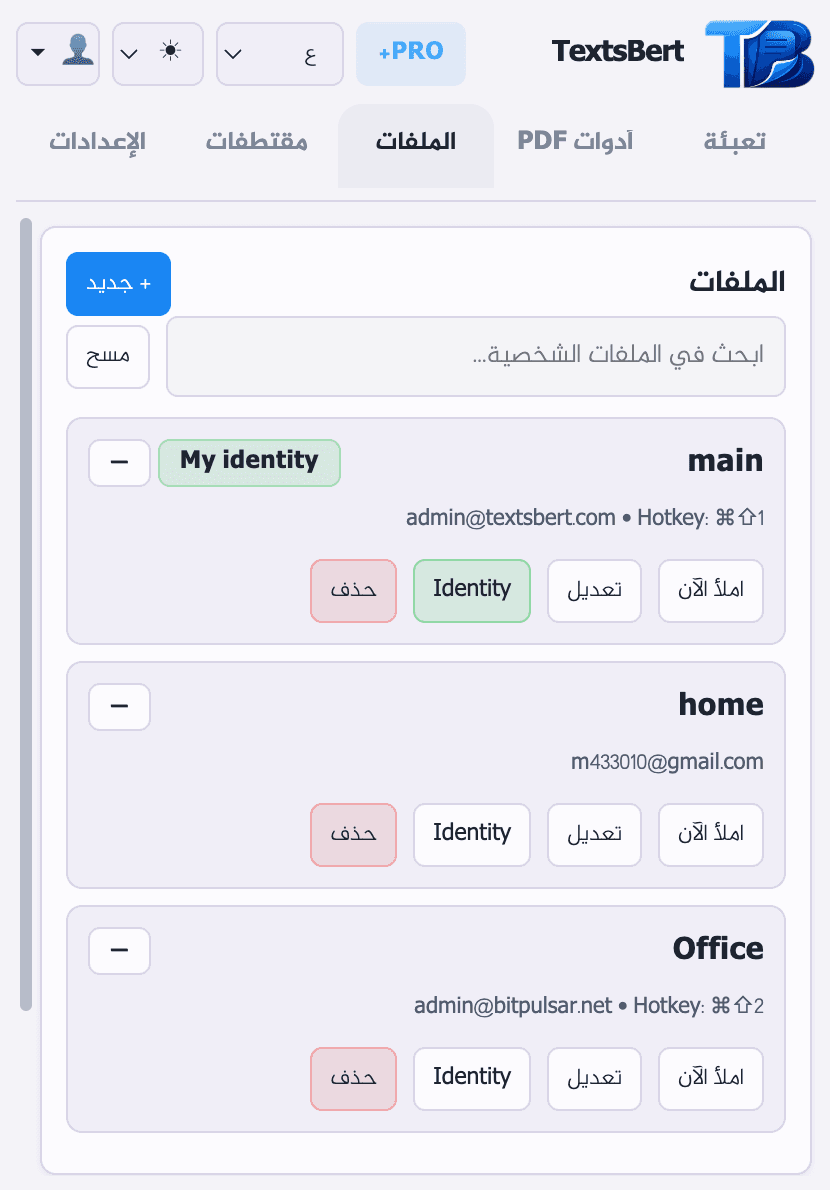This screenshot has height=1190, width=830.
Task: Click the مسح clear button
Action: (x=107, y=357)
